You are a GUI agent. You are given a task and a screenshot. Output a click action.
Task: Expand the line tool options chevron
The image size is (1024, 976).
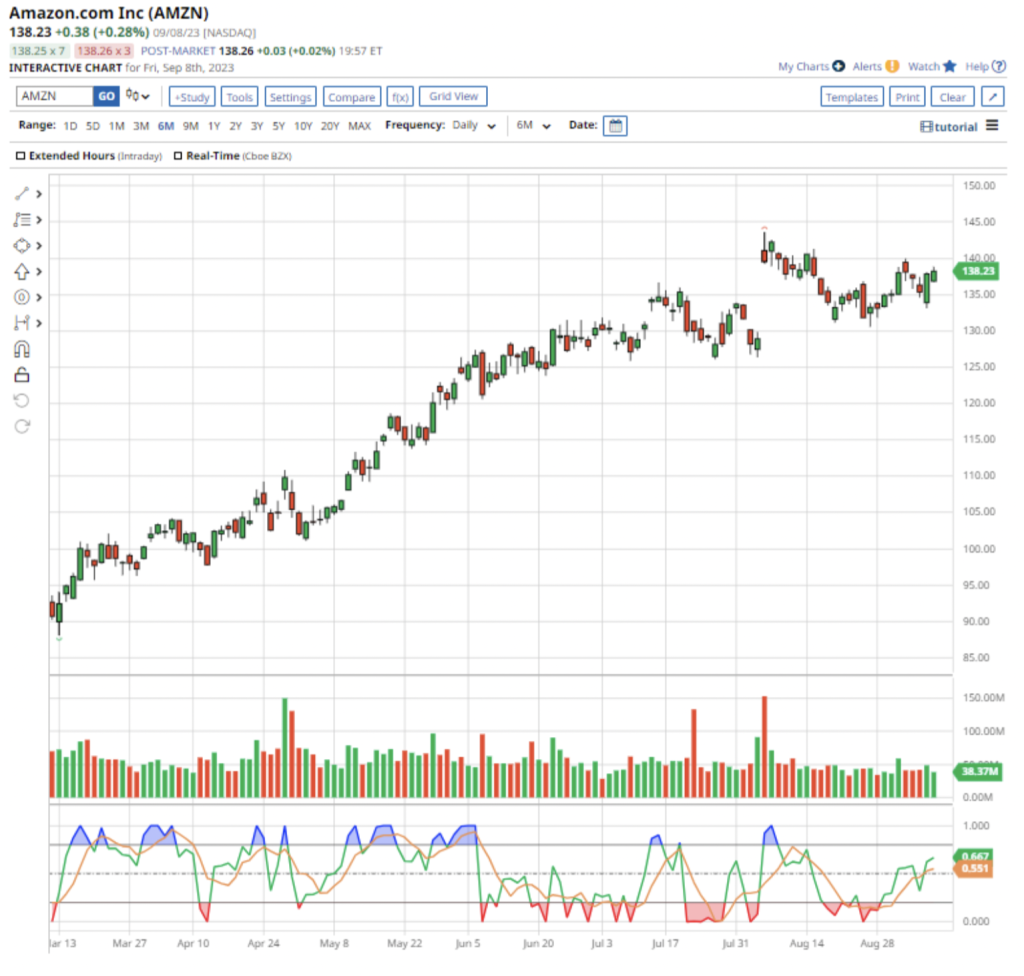(39, 193)
